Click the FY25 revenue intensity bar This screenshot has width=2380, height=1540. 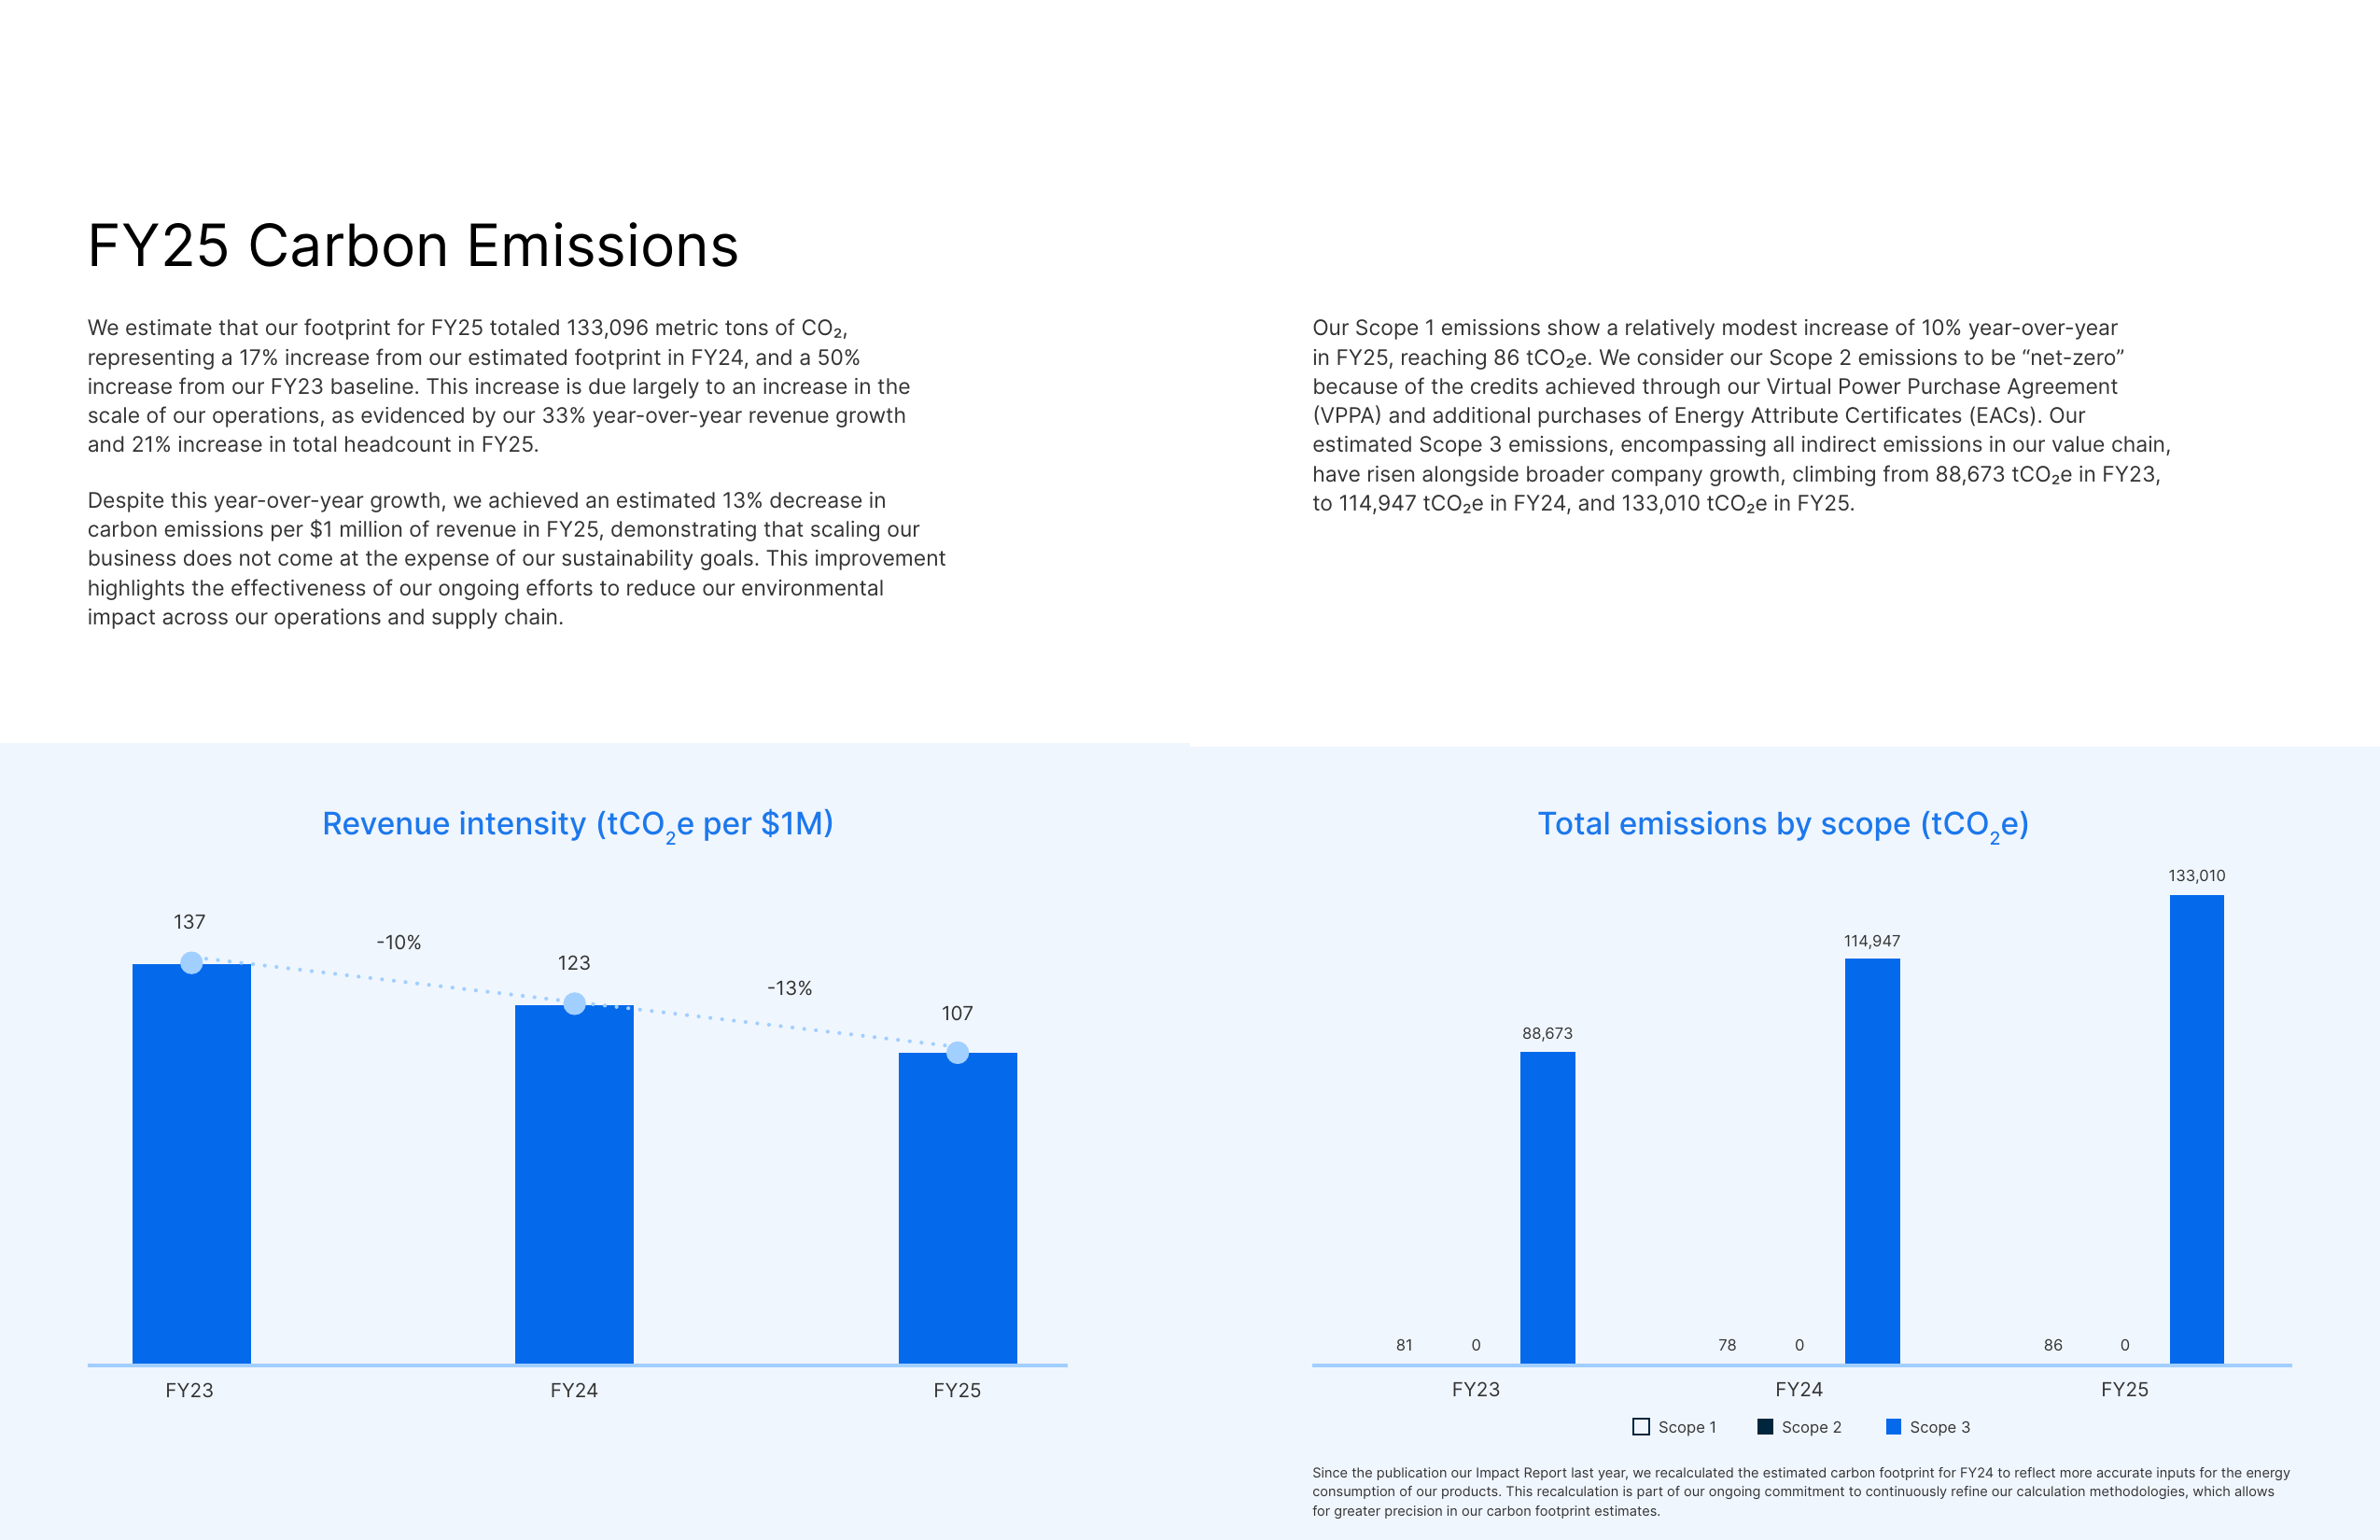[x=957, y=1208]
